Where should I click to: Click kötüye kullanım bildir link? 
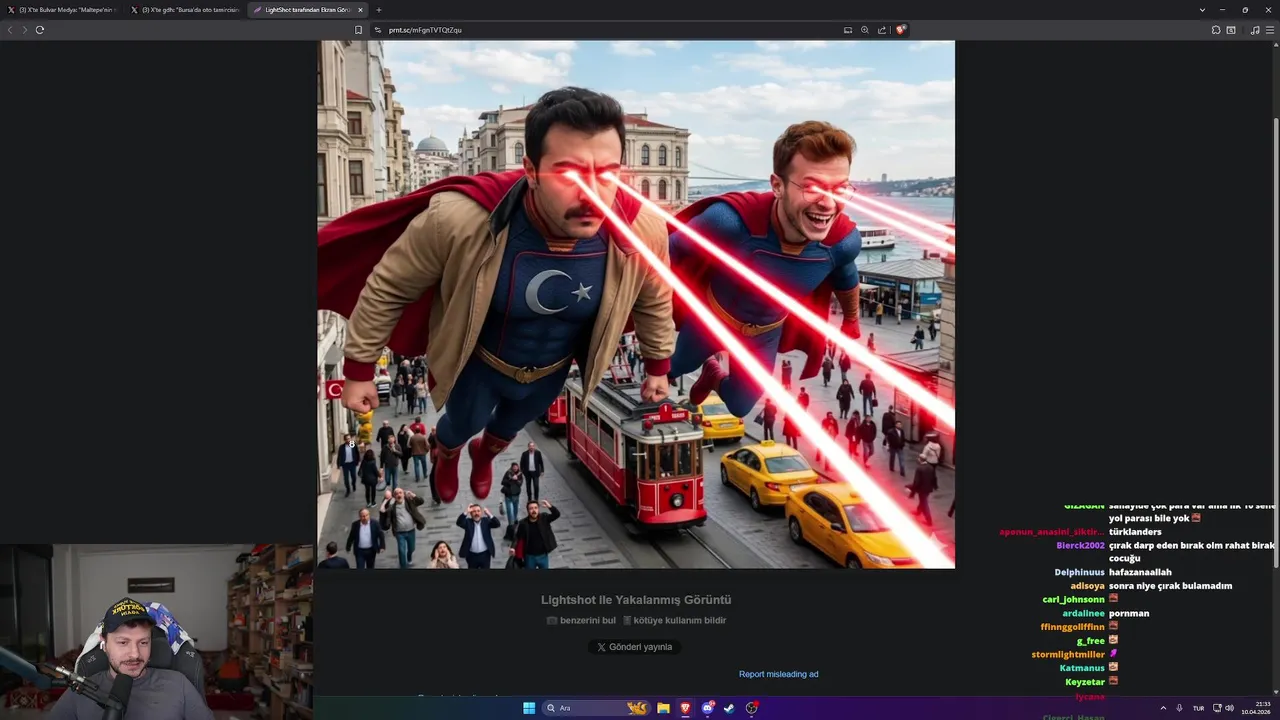coord(675,620)
